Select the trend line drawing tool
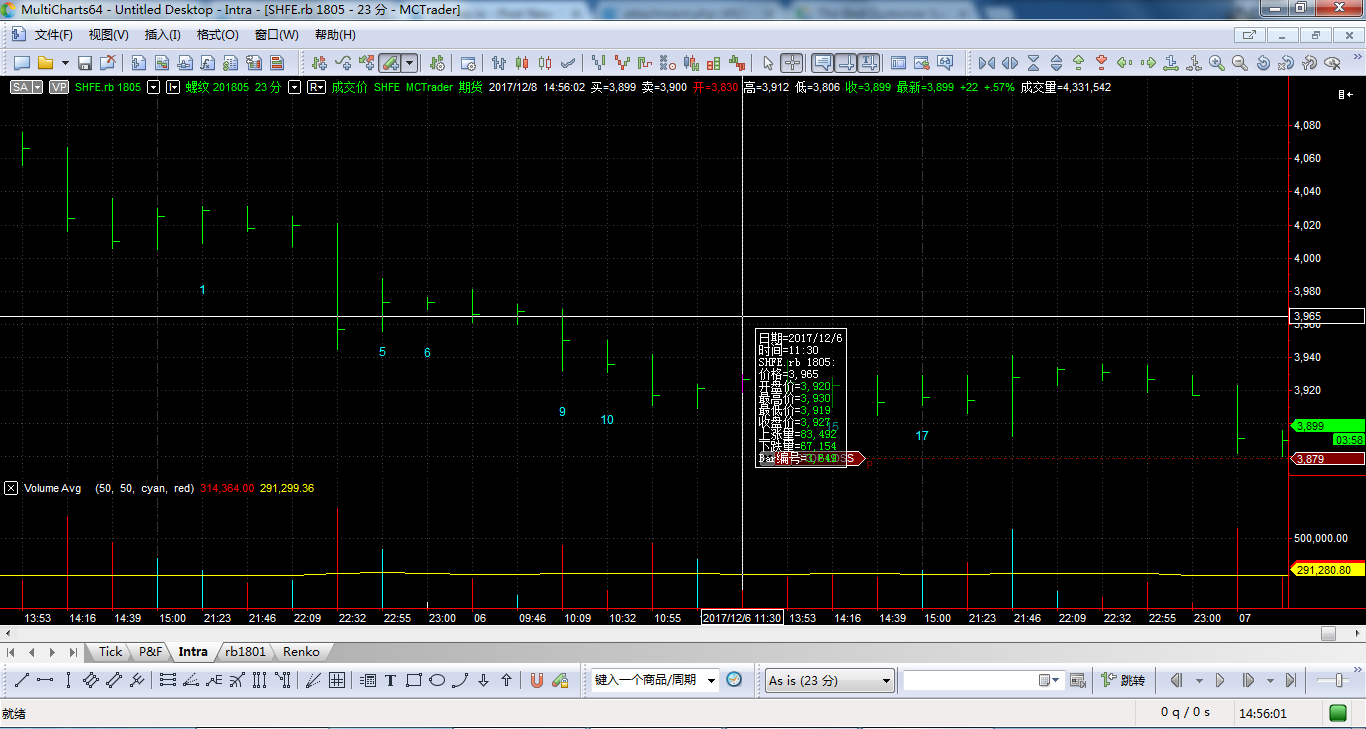This screenshot has width=1366, height=729. tap(21, 681)
